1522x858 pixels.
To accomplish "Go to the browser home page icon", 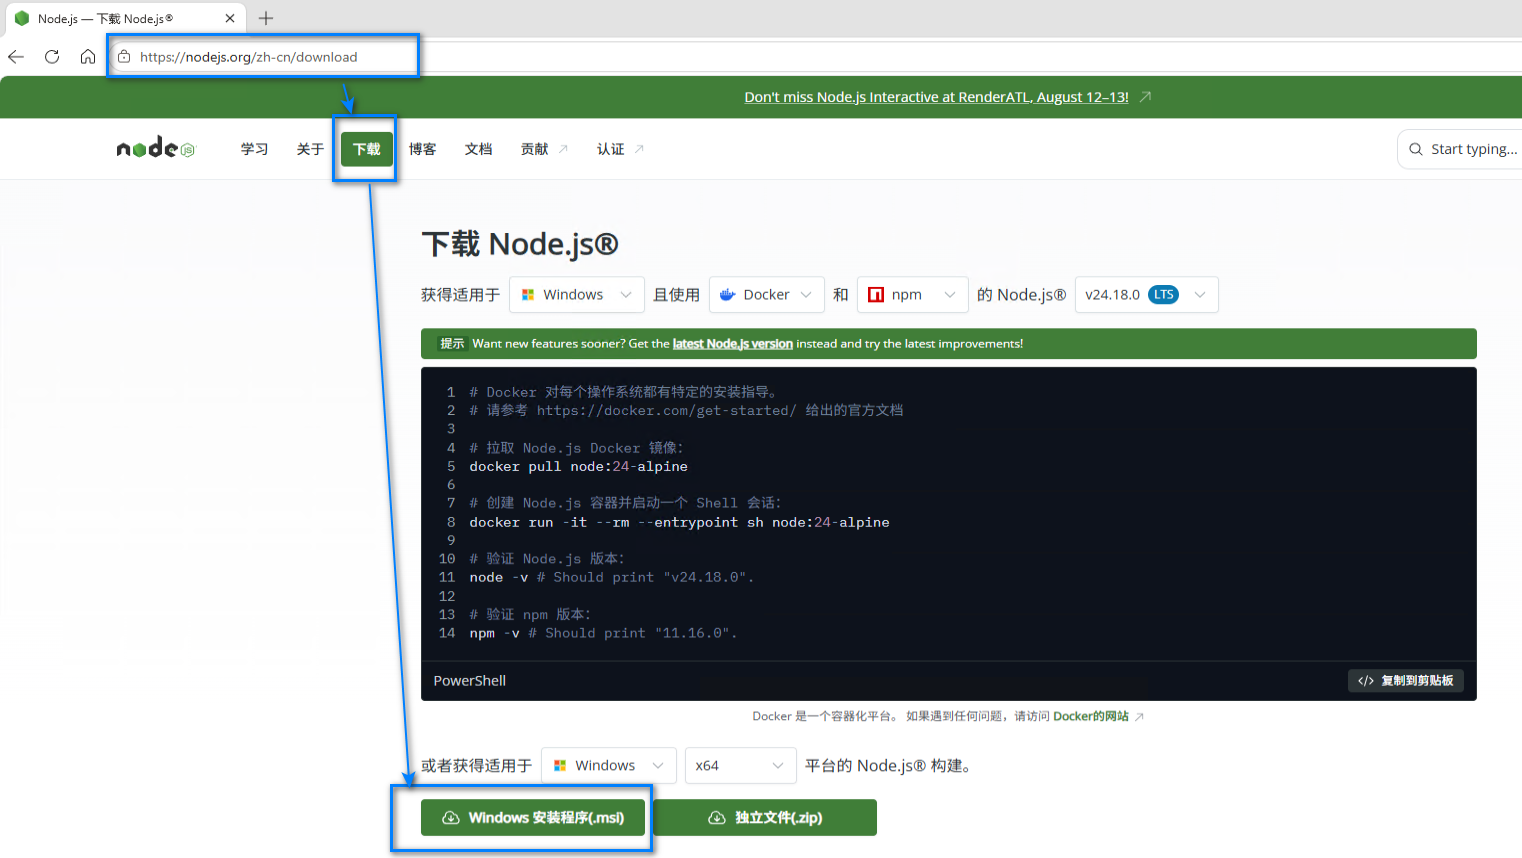I will (x=88, y=57).
